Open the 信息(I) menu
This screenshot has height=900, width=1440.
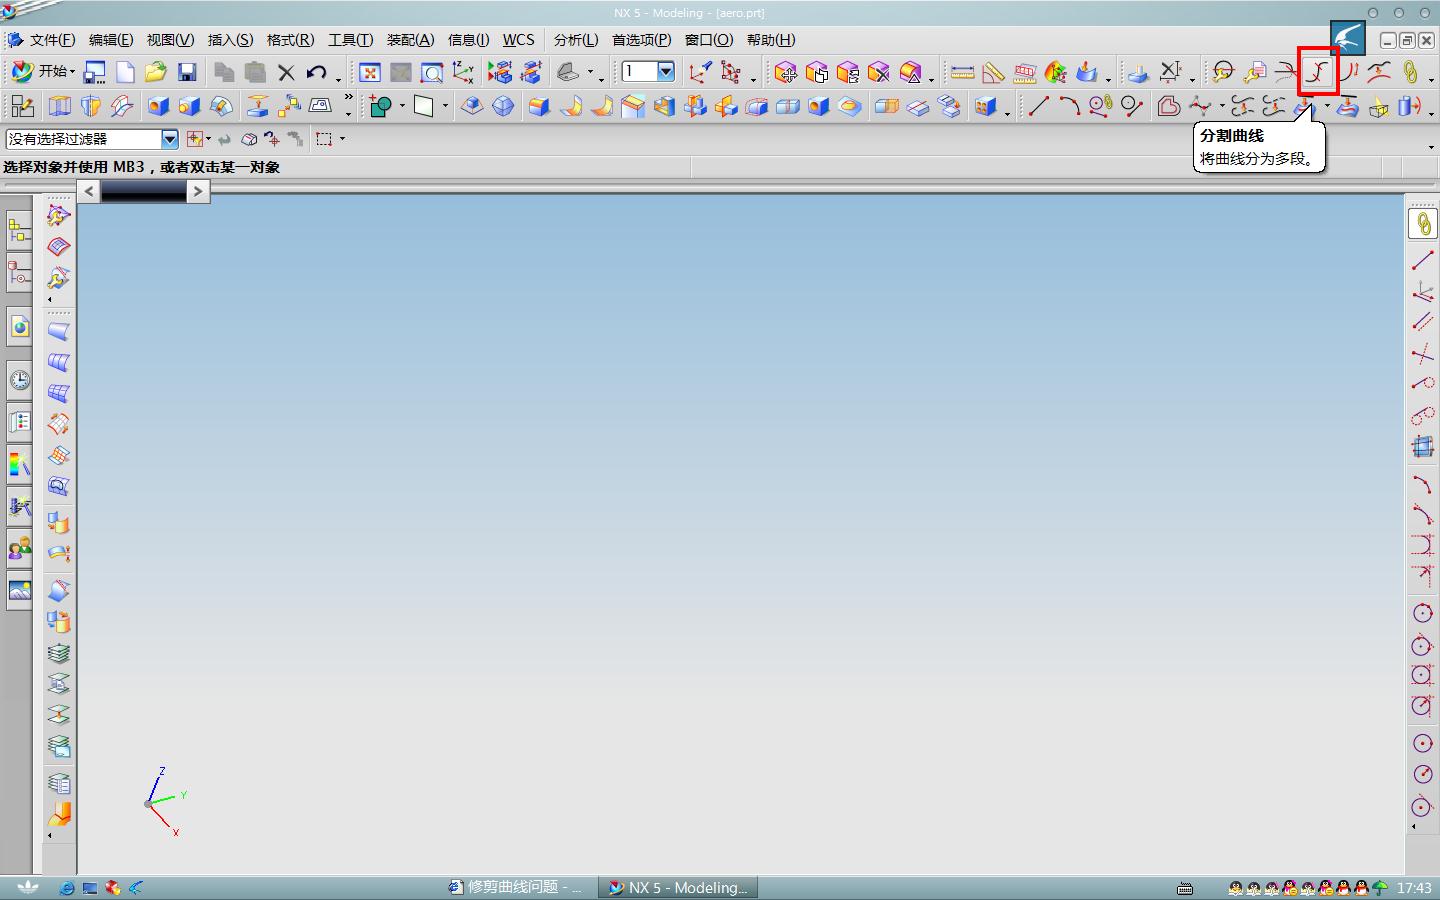(x=468, y=40)
